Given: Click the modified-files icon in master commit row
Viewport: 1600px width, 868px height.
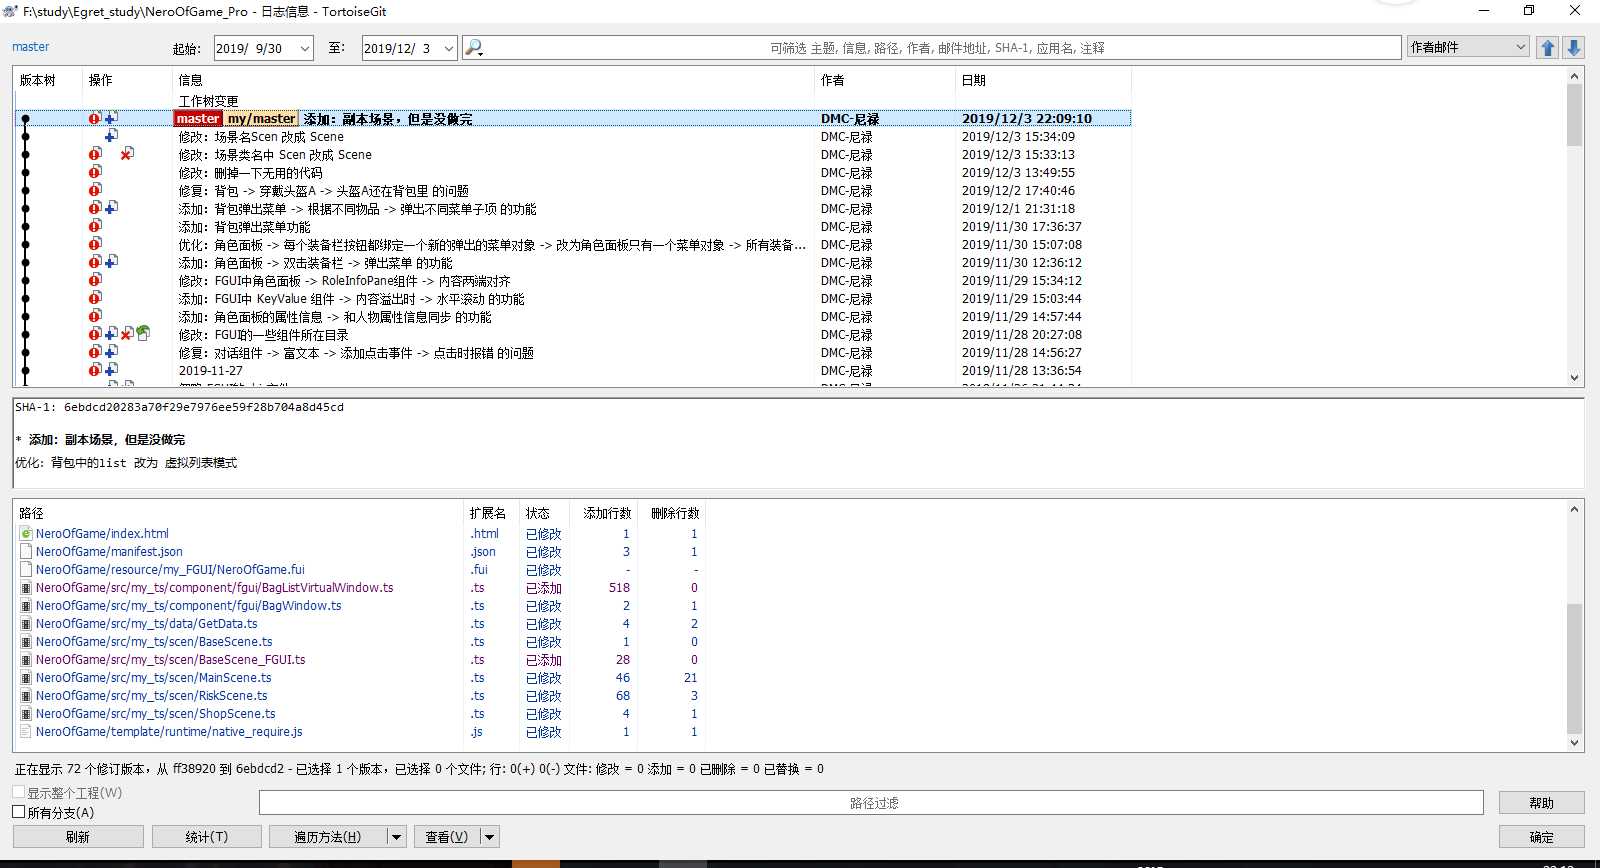Looking at the screenshot, I should point(95,118).
